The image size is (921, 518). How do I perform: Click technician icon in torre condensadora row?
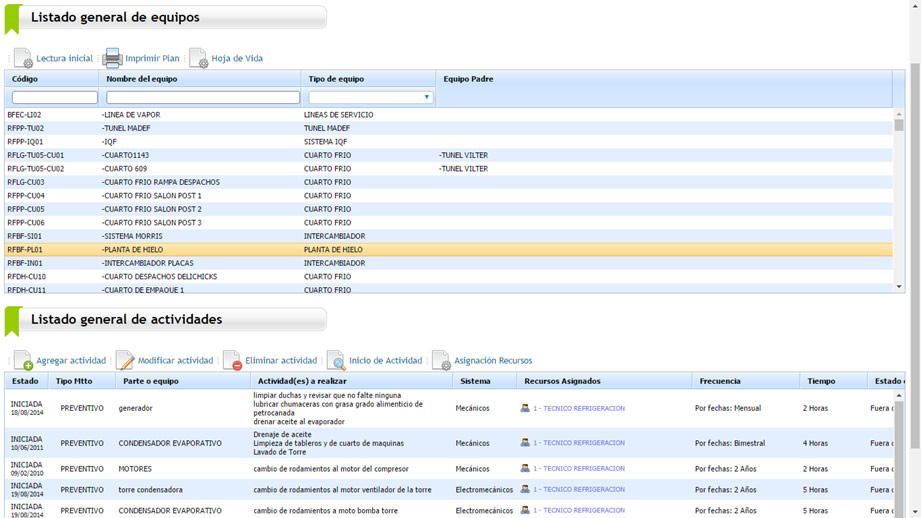525,489
